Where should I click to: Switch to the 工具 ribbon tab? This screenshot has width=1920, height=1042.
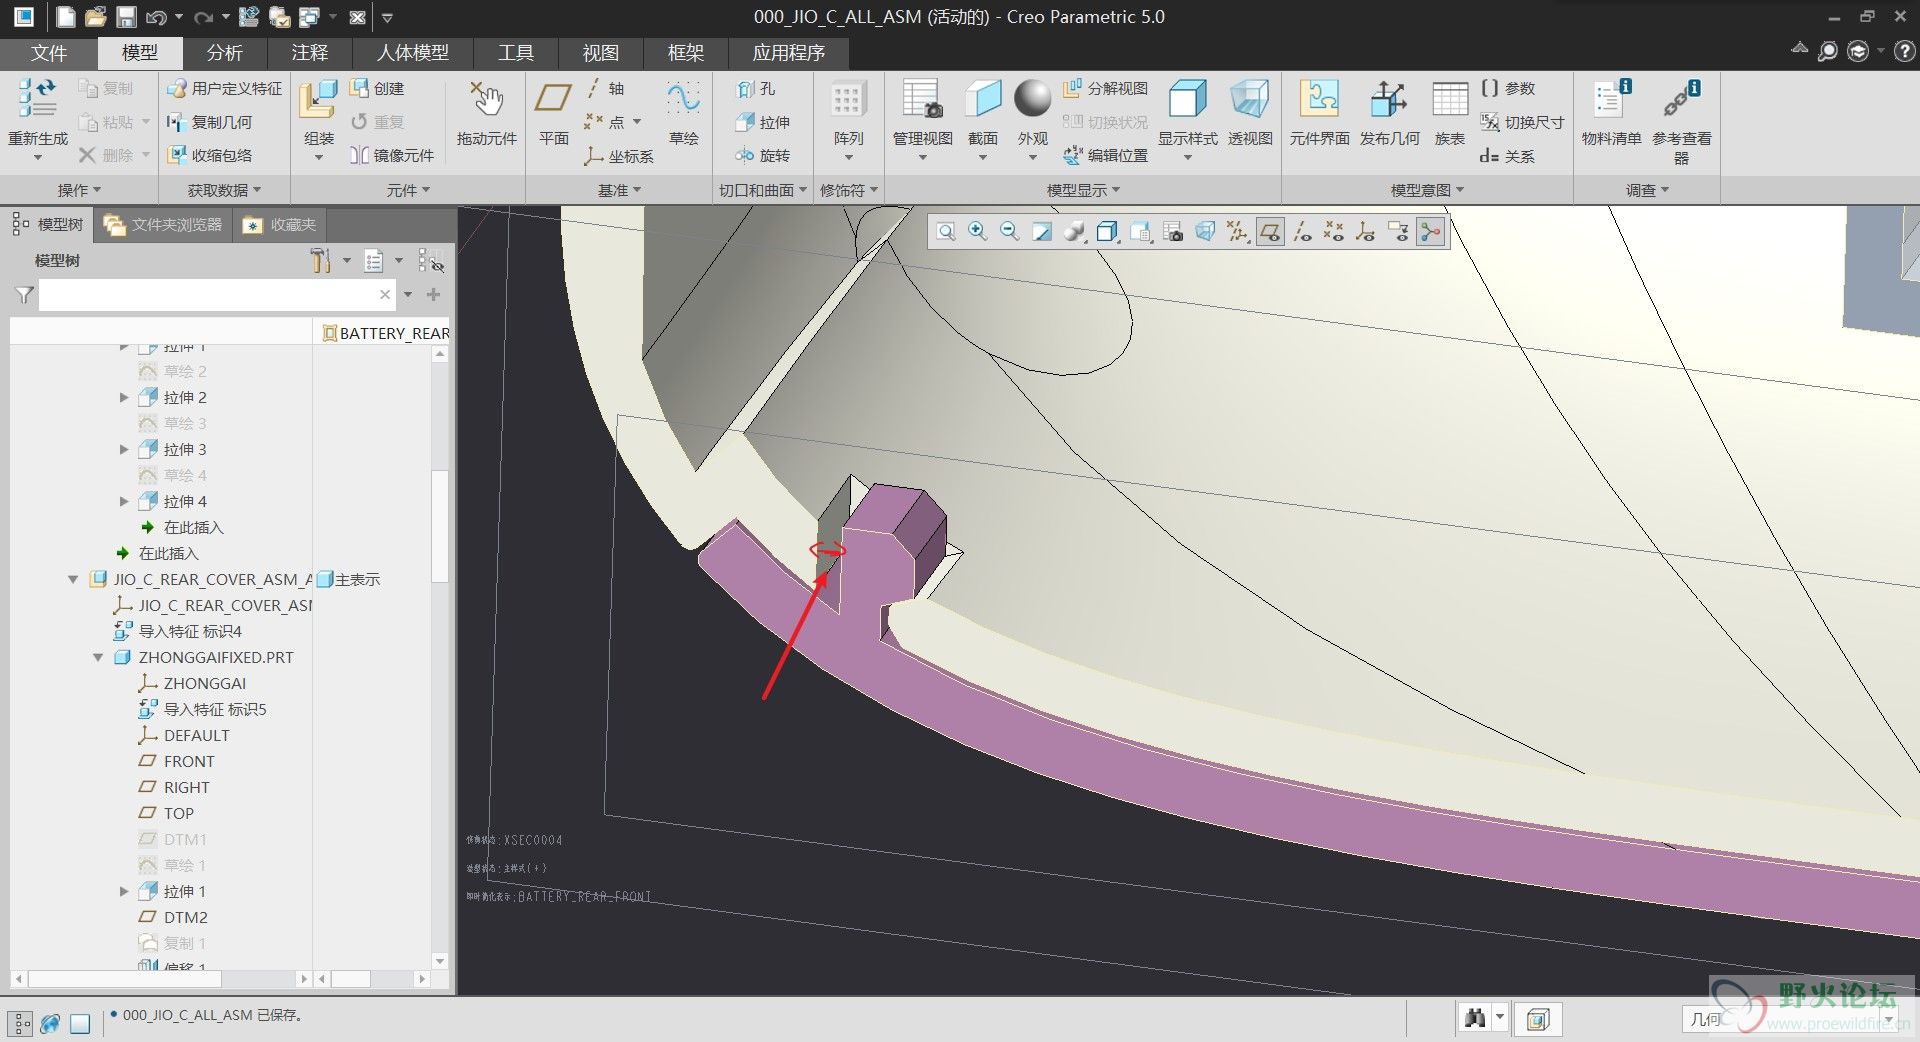point(515,53)
